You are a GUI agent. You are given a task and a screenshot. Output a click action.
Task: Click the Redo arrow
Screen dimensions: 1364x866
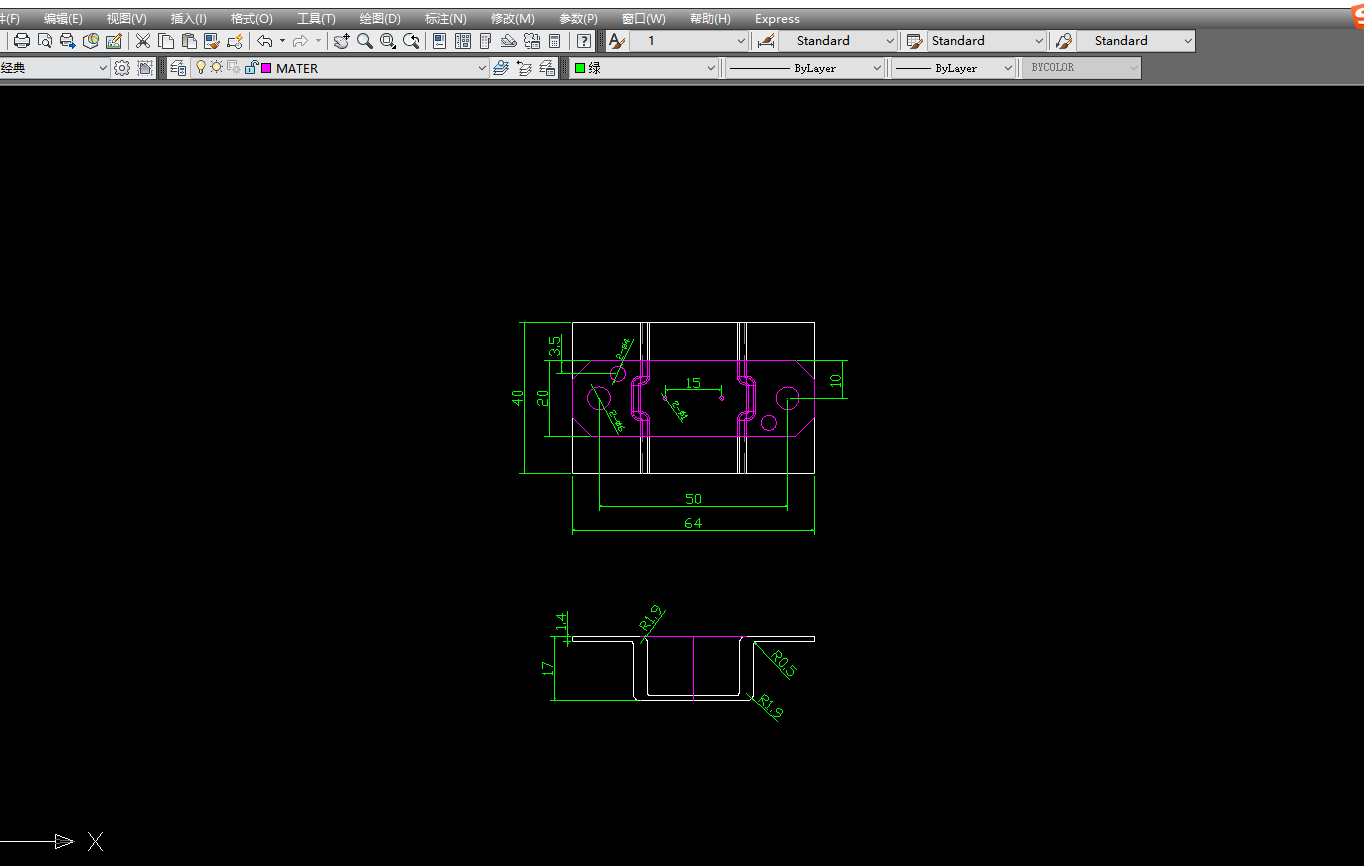coord(300,41)
